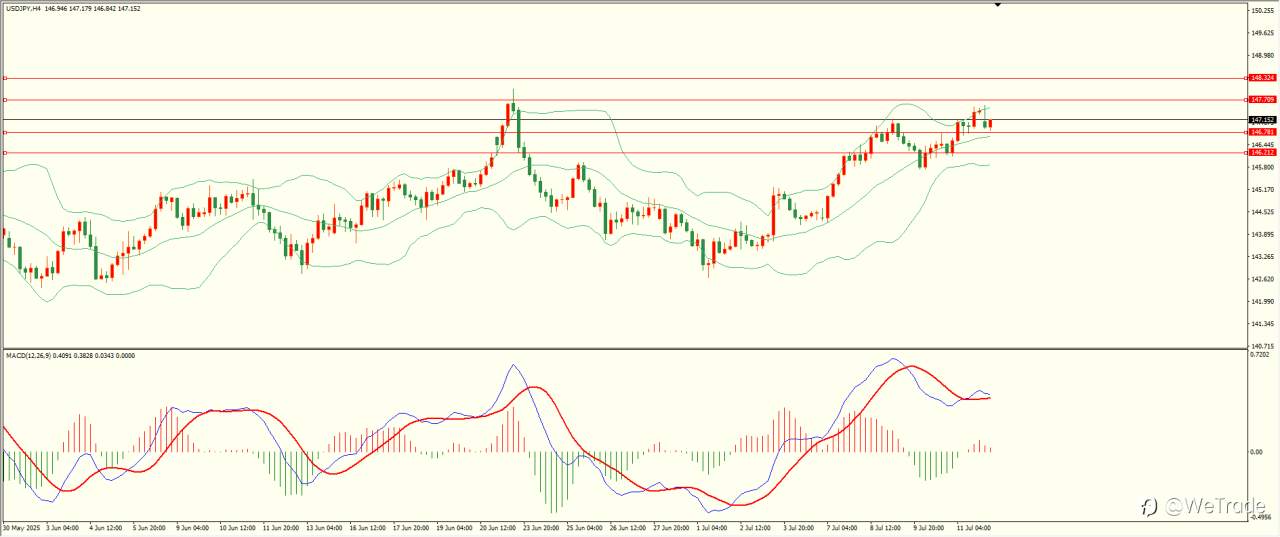This screenshot has height=537, width=1280.
Task: Click the 143.895 price scale value
Action: [x=1262, y=234]
